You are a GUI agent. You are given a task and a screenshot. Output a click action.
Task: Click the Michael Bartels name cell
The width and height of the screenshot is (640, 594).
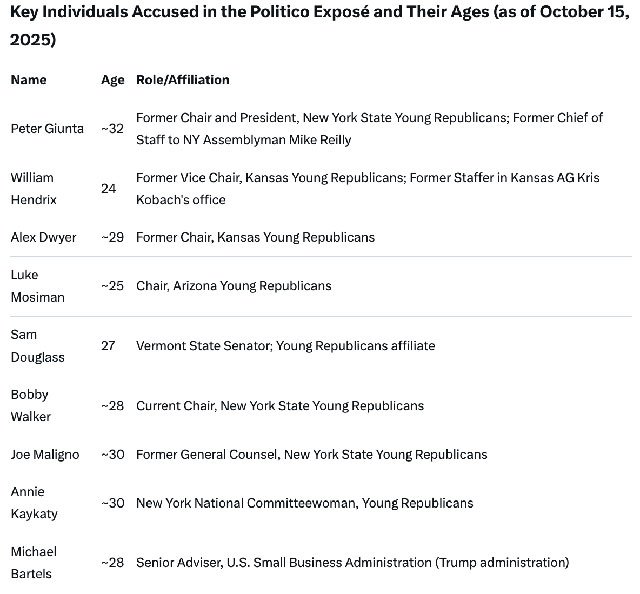(x=33, y=563)
